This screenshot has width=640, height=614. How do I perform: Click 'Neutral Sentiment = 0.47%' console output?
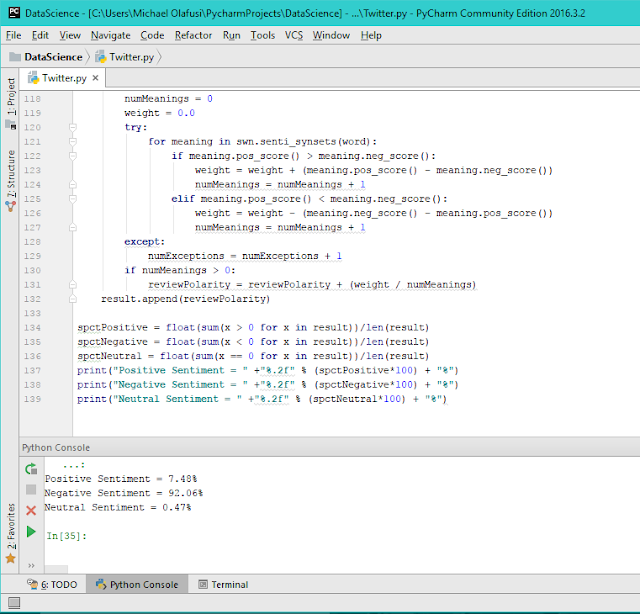pos(118,507)
